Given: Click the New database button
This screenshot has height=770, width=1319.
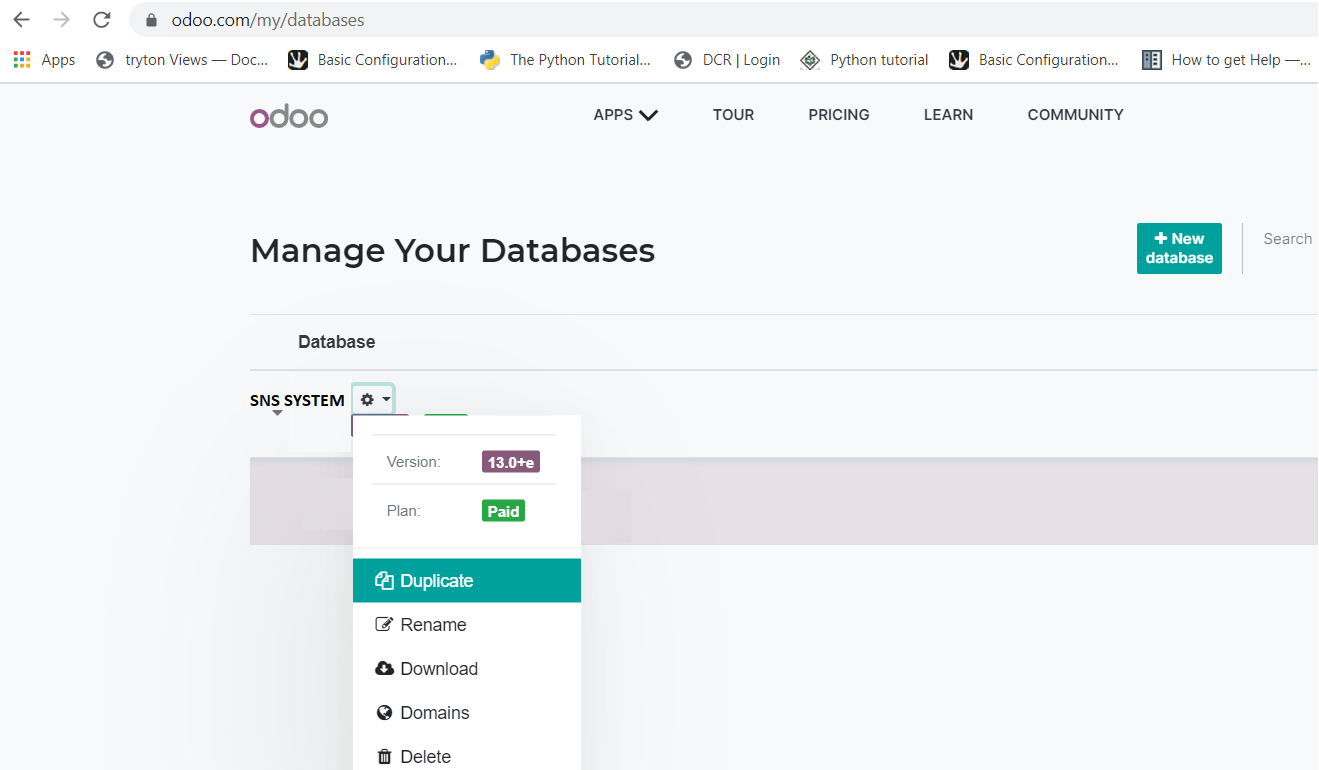Looking at the screenshot, I should 1179,248.
